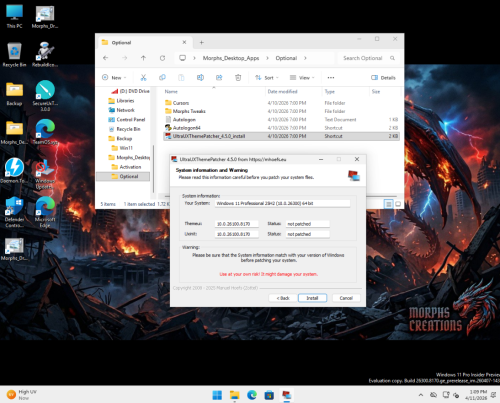Click the Rename icon in Explorer toolbar
500x403 pixels.
pos(200,78)
